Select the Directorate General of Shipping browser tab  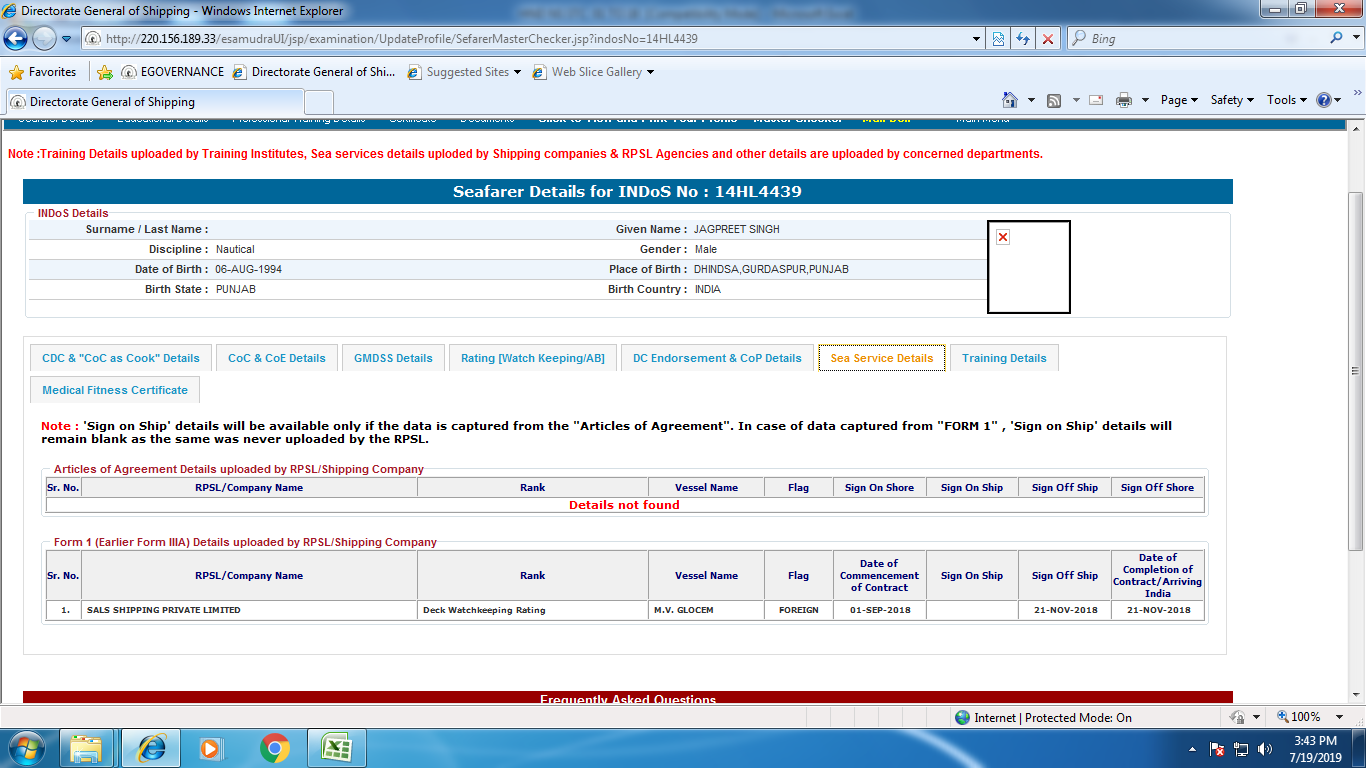155,102
